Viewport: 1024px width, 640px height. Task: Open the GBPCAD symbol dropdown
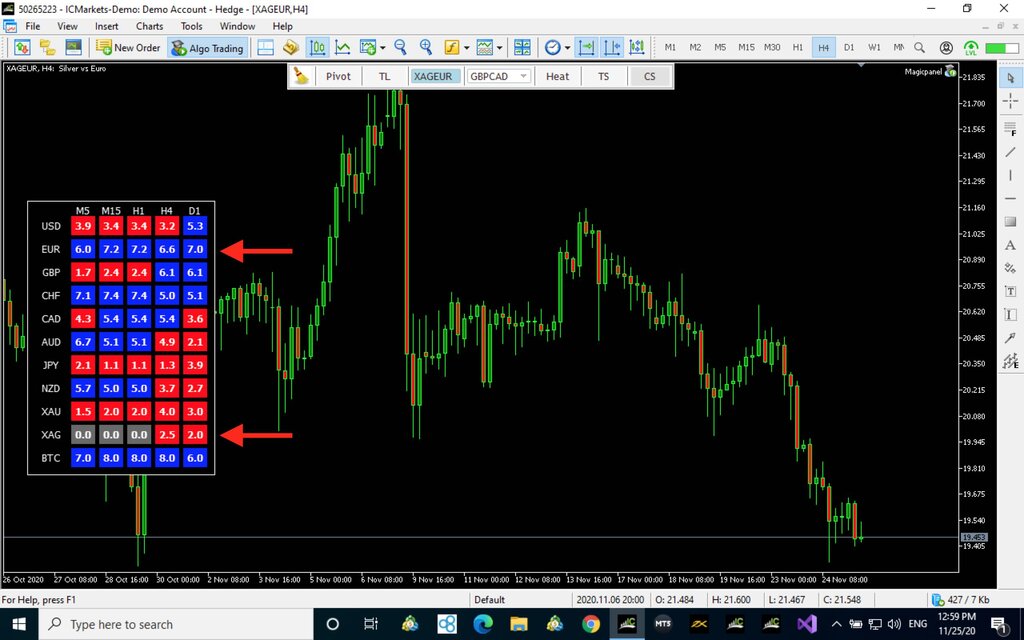coord(499,76)
